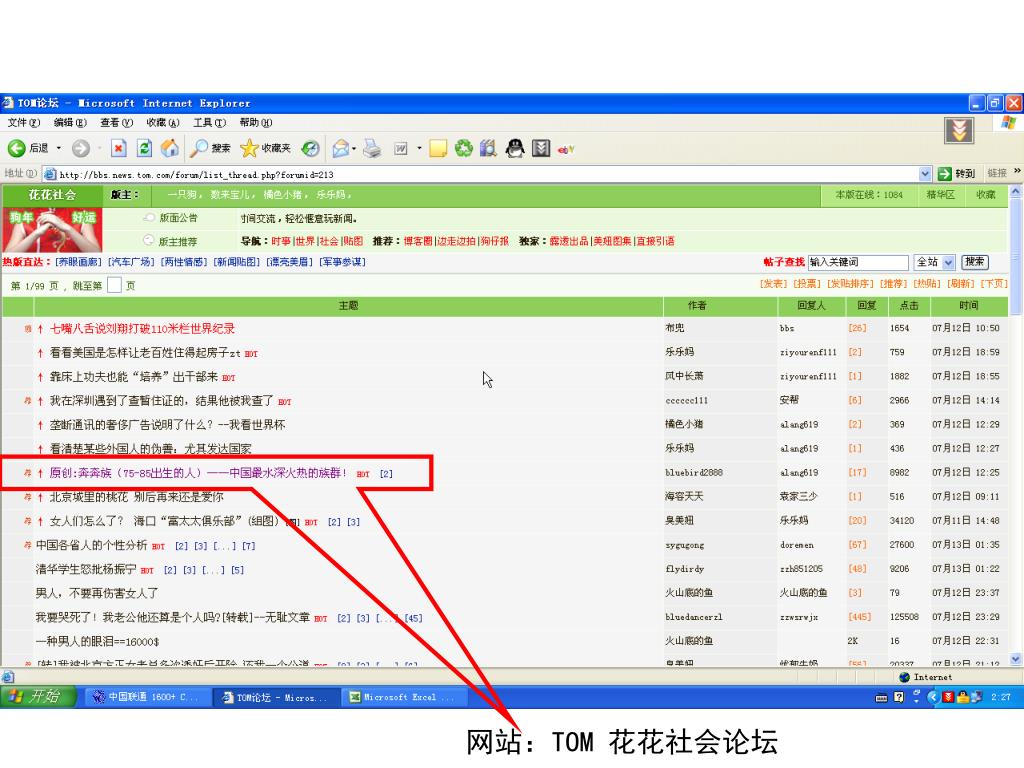
Task: Click the [发表] new post link
Action: [x=773, y=284]
